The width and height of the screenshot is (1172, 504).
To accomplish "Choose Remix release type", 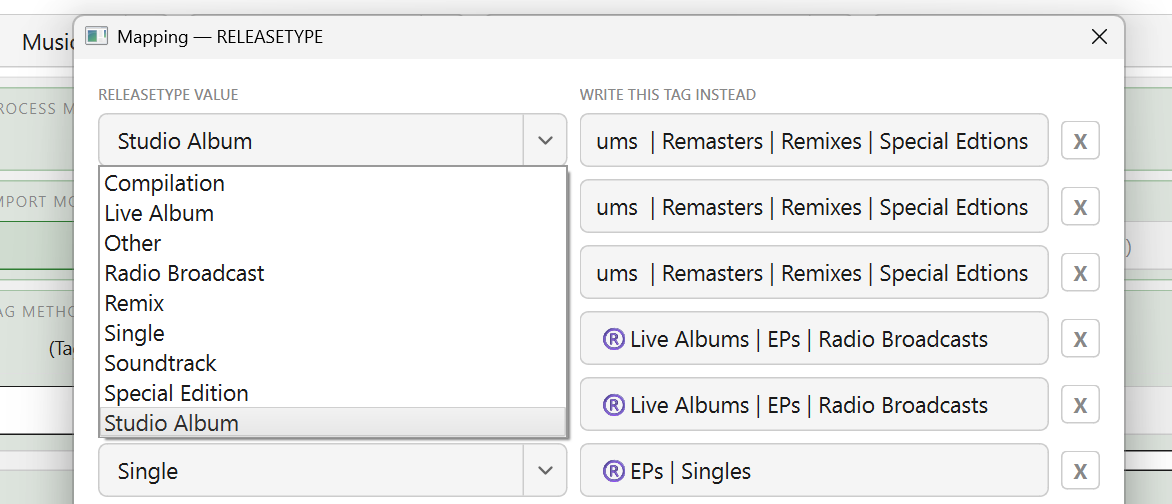I will click(x=134, y=304).
